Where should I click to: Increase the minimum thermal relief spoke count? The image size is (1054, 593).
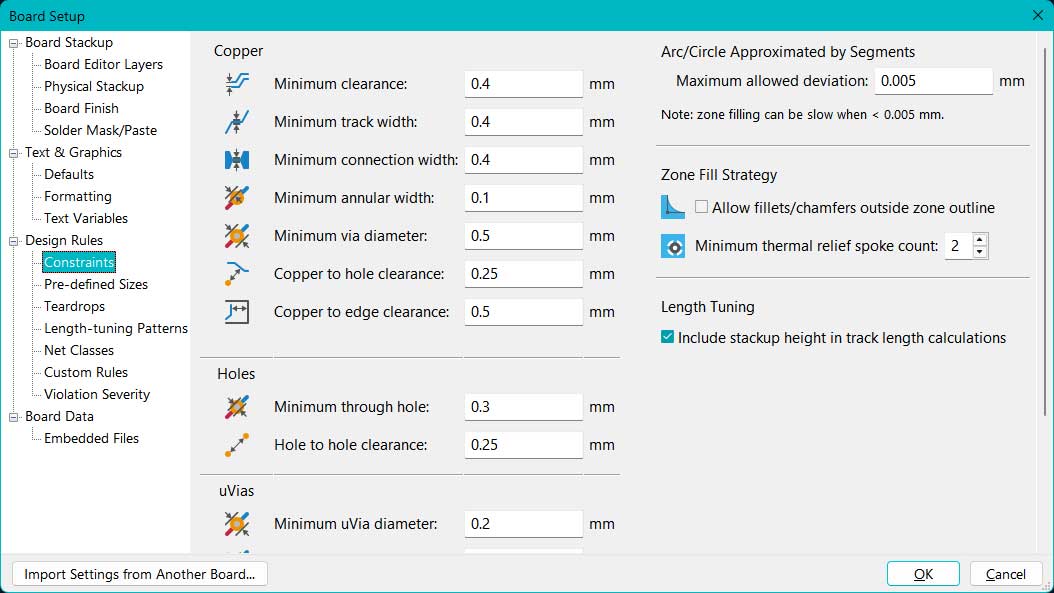point(980,240)
